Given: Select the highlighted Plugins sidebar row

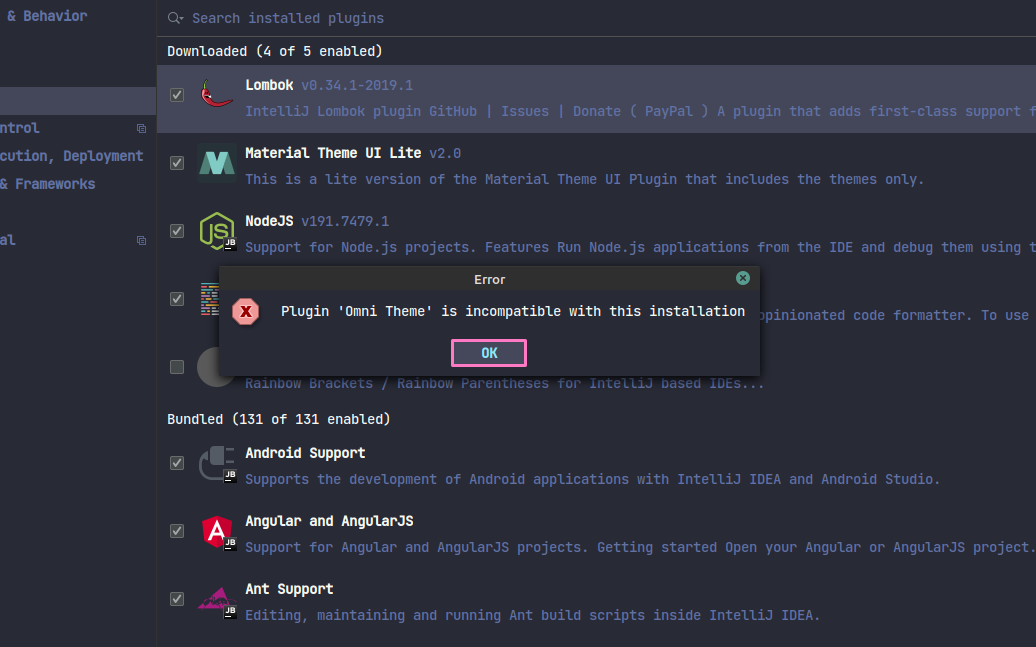Looking at the screenshot, I should (x=78, y=101).
